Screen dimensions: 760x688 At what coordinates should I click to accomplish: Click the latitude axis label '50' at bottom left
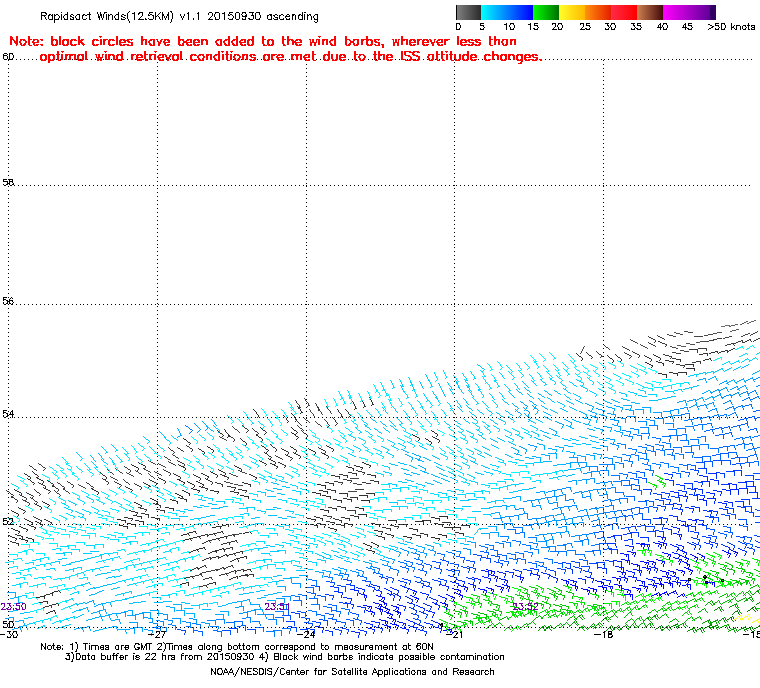pyautogui.click(x=8, y=624)
